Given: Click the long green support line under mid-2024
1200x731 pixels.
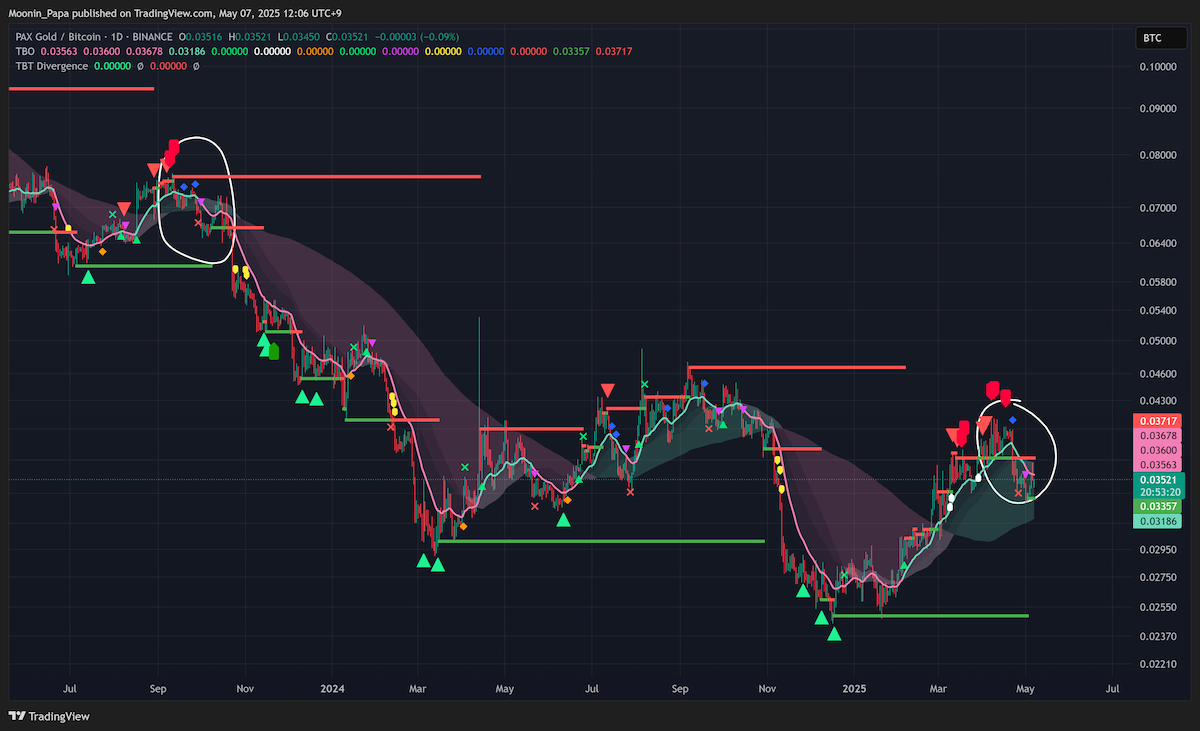Looking at the screenshot, I should pos(601,541).
